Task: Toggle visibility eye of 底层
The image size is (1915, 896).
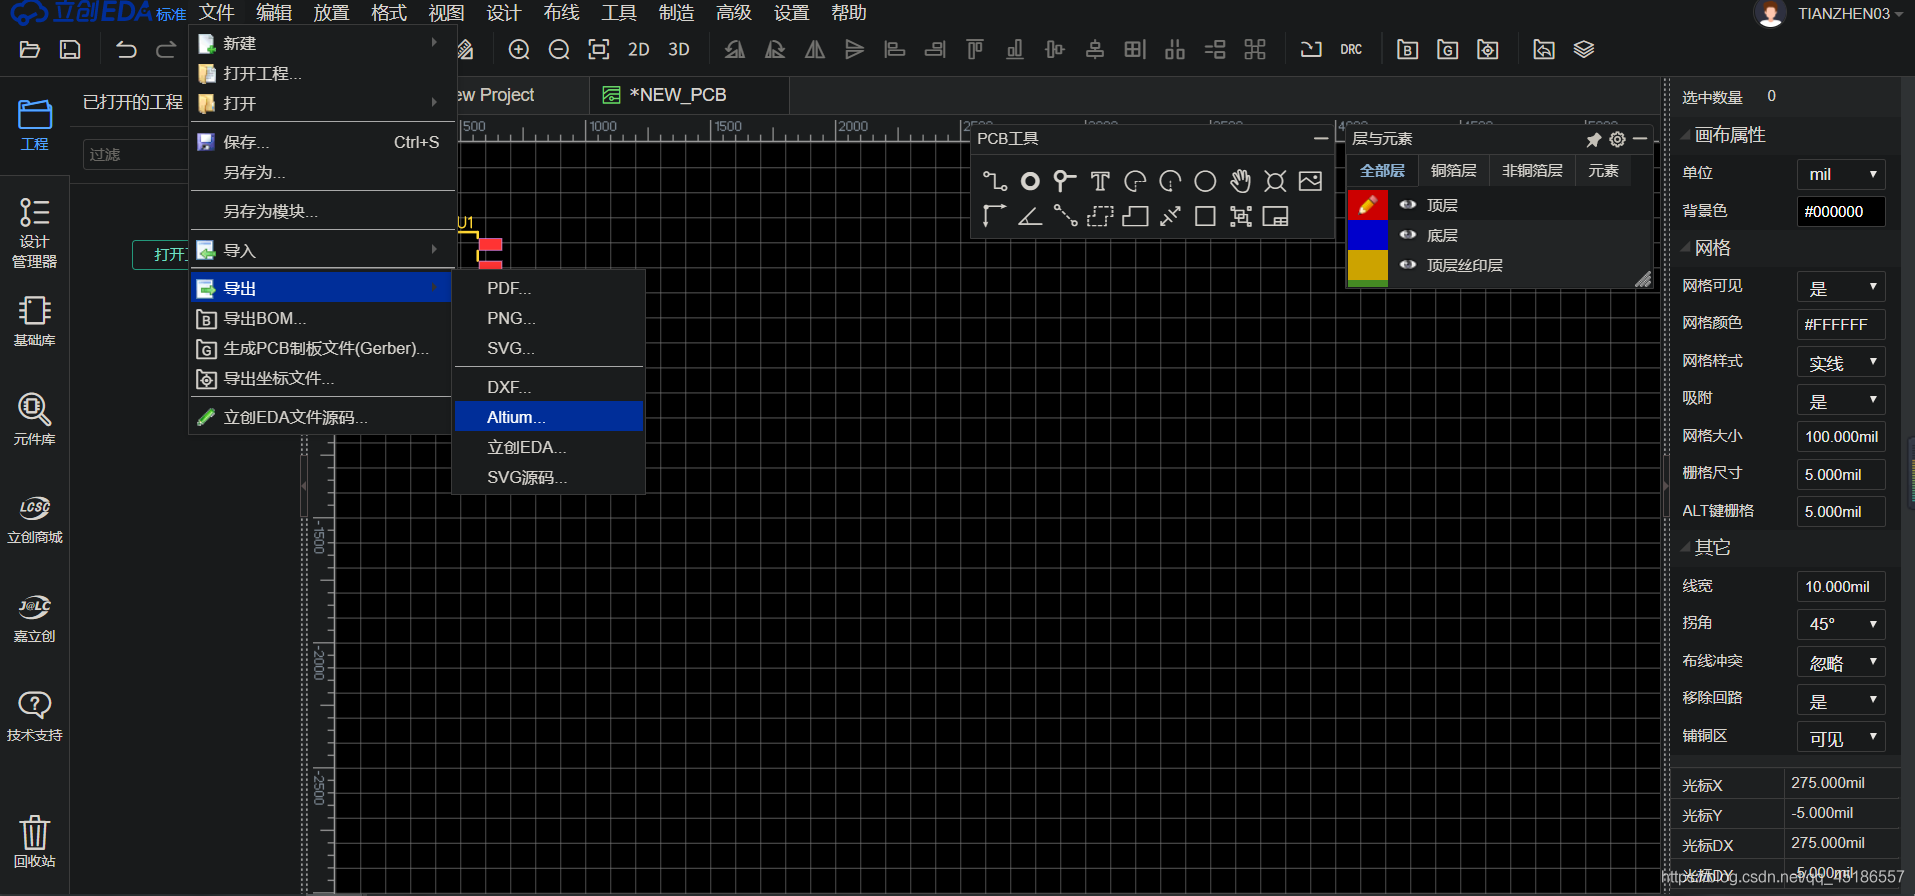Action: tap(1408, 234)
